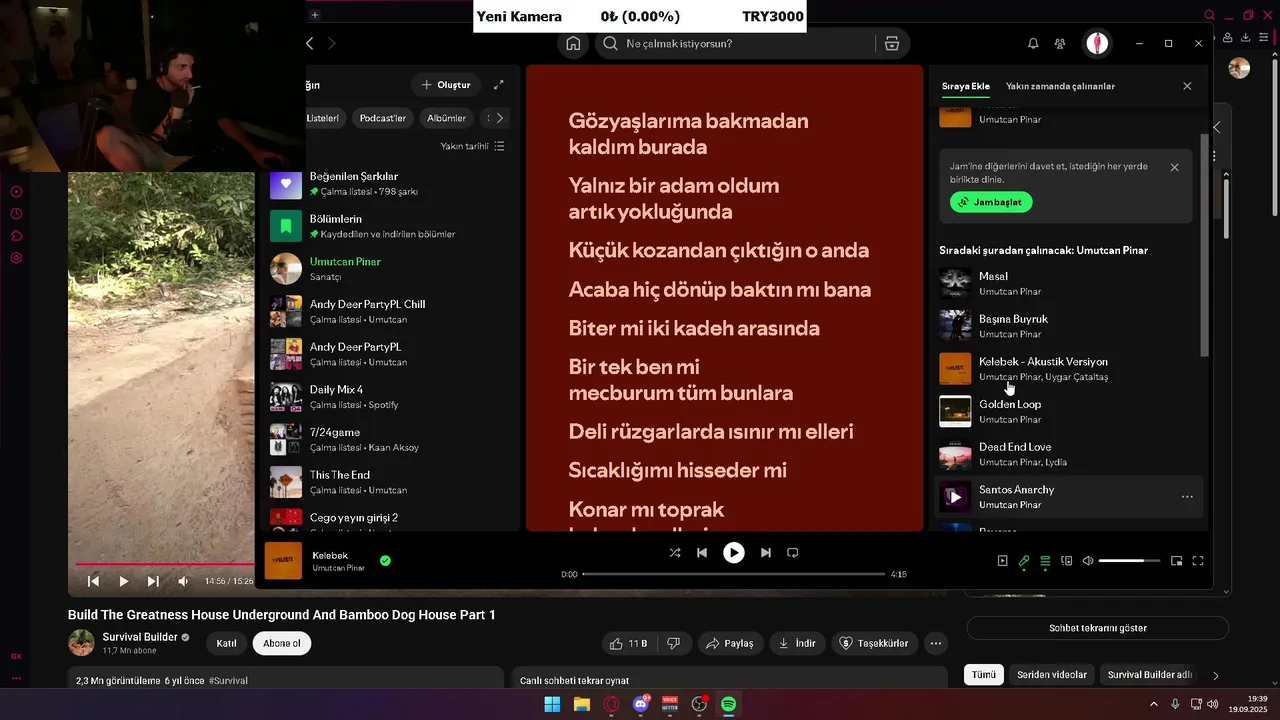Open the This The End playlist
Image resolution: width=1280 pixels, height=720 pixels.
(x=390, y=482)
